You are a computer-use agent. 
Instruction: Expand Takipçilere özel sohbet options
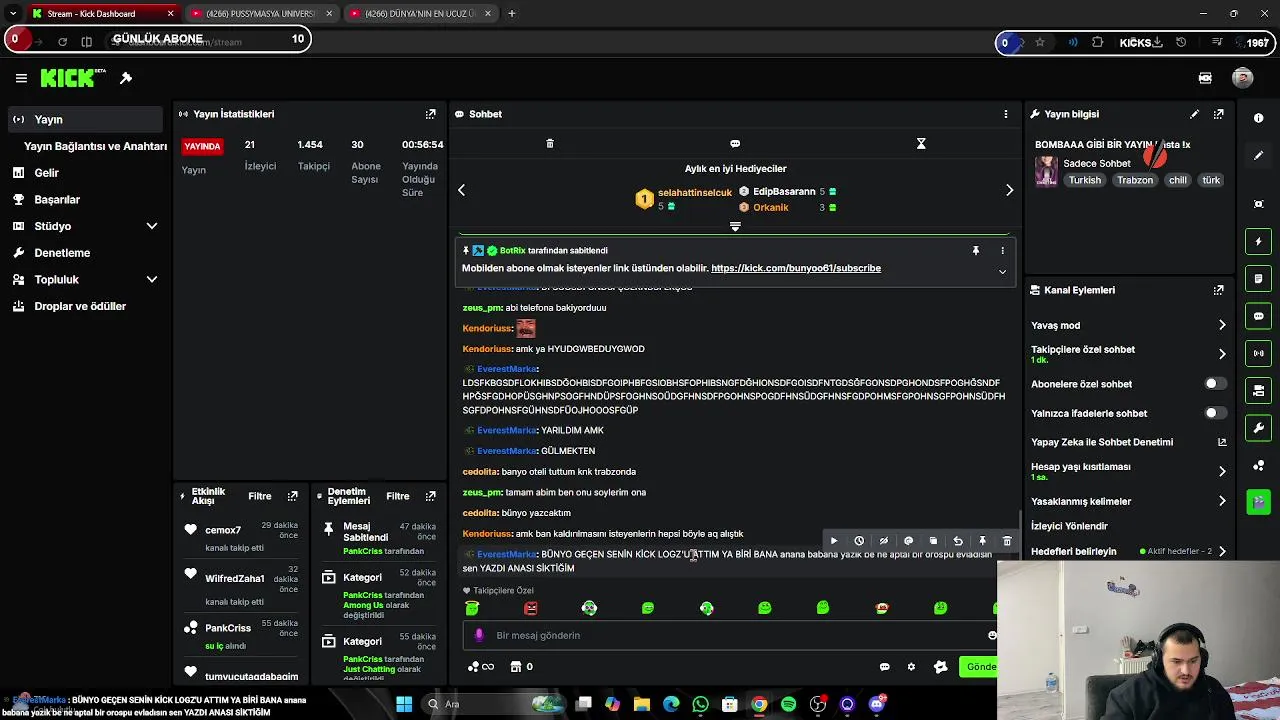1222,354
